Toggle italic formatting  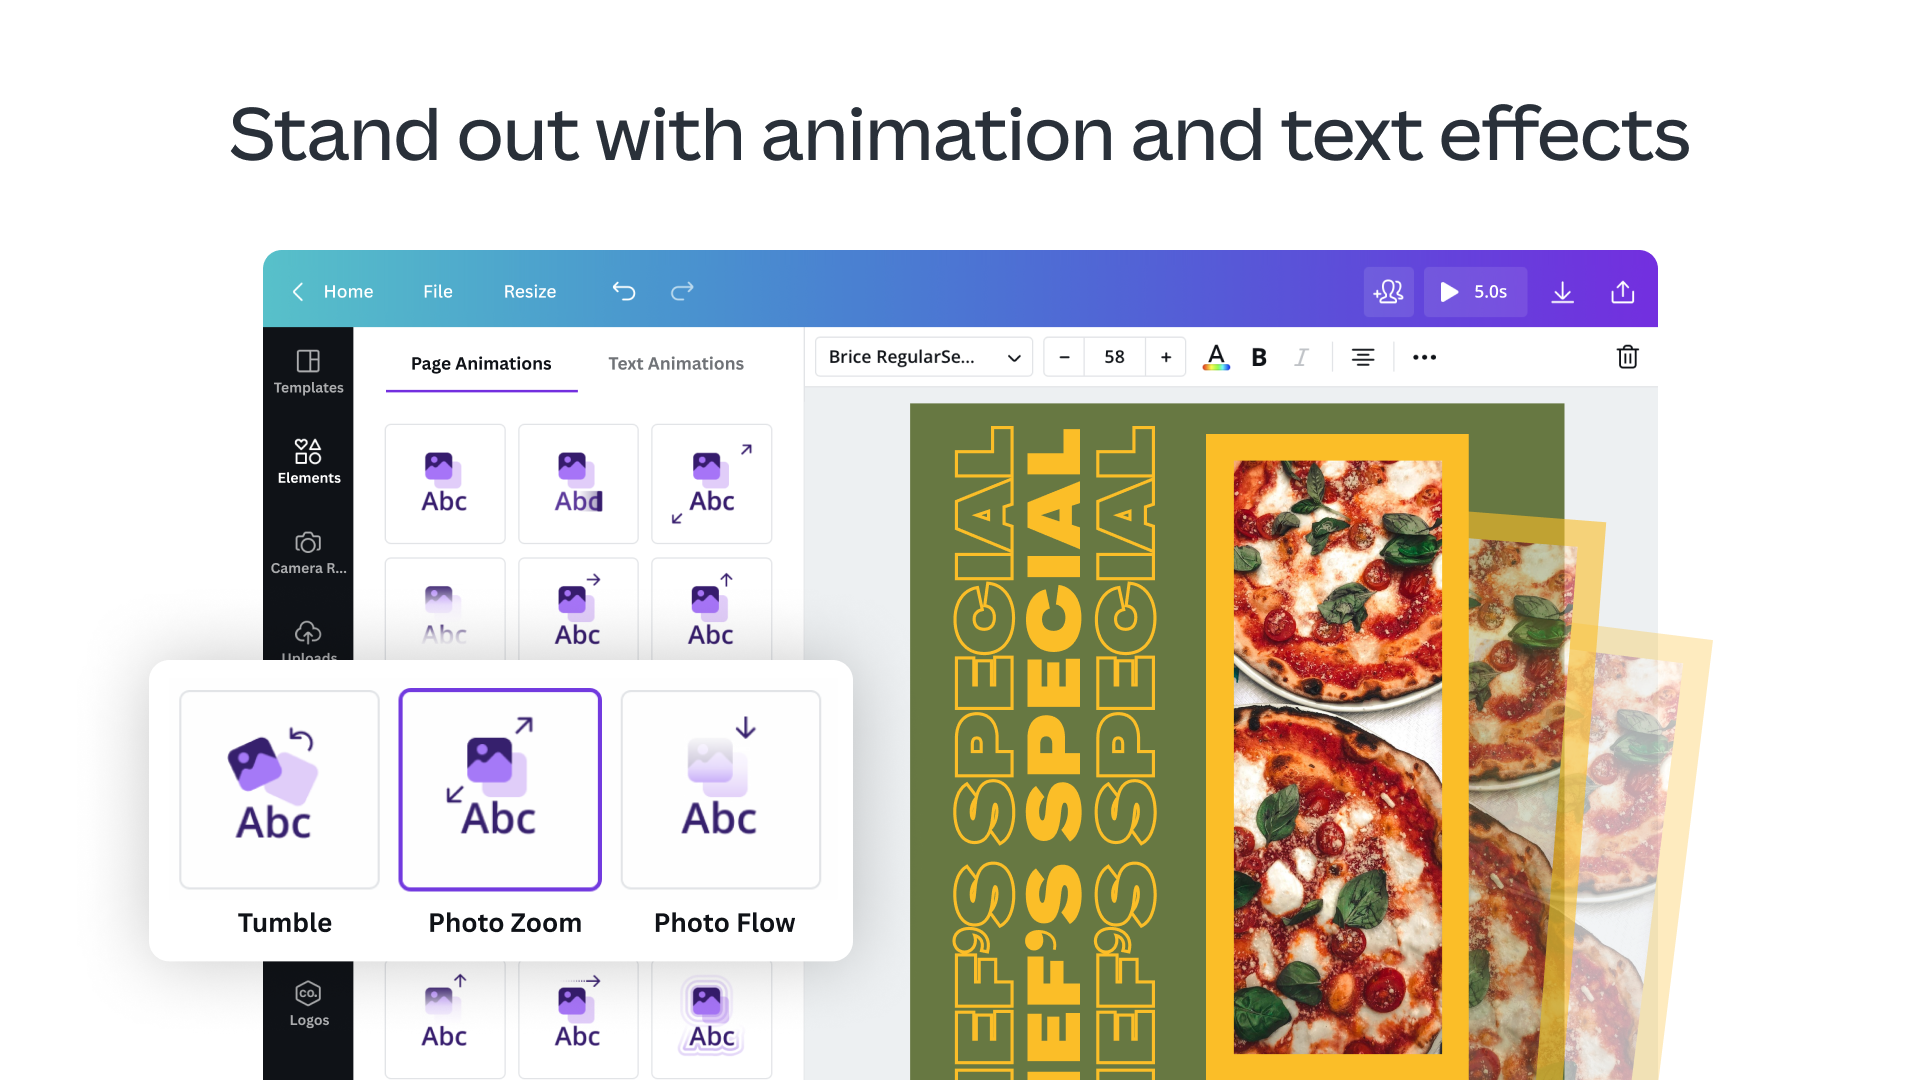pos(1301,357)
